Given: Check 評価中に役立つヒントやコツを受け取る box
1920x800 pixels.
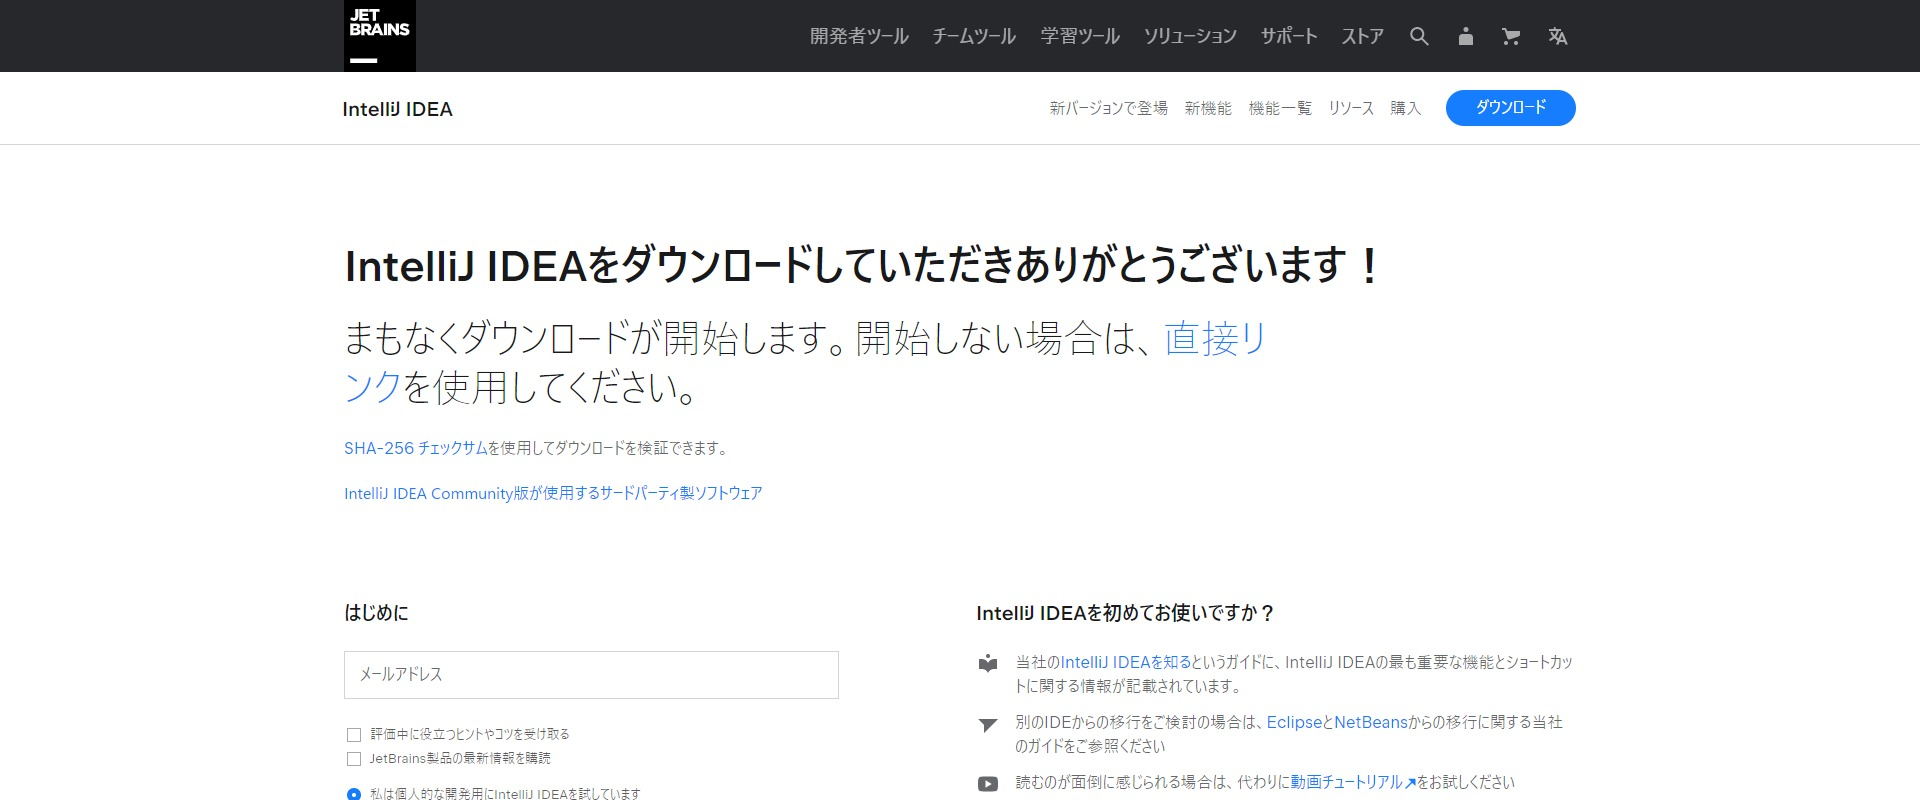Looking at the screenshot, I should tap(353, 735).
